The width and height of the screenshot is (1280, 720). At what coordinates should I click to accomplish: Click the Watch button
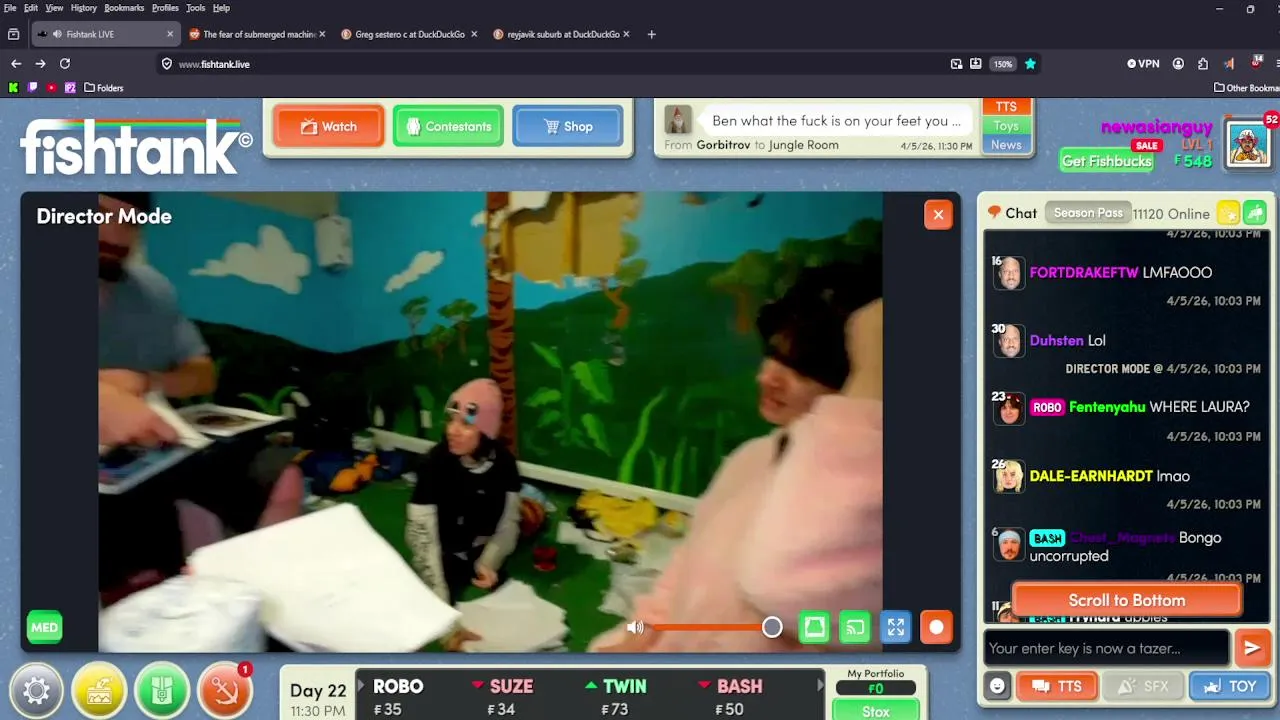point(328,127)
